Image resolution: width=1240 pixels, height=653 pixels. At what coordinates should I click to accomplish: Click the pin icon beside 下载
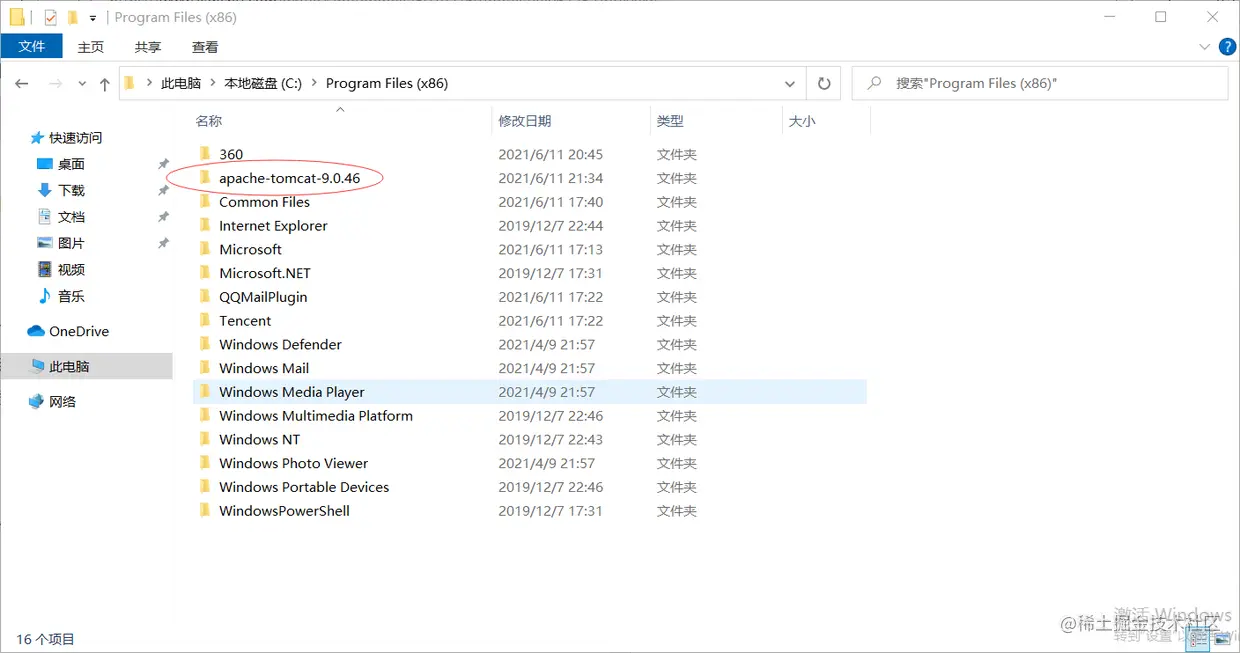(163, 190)
